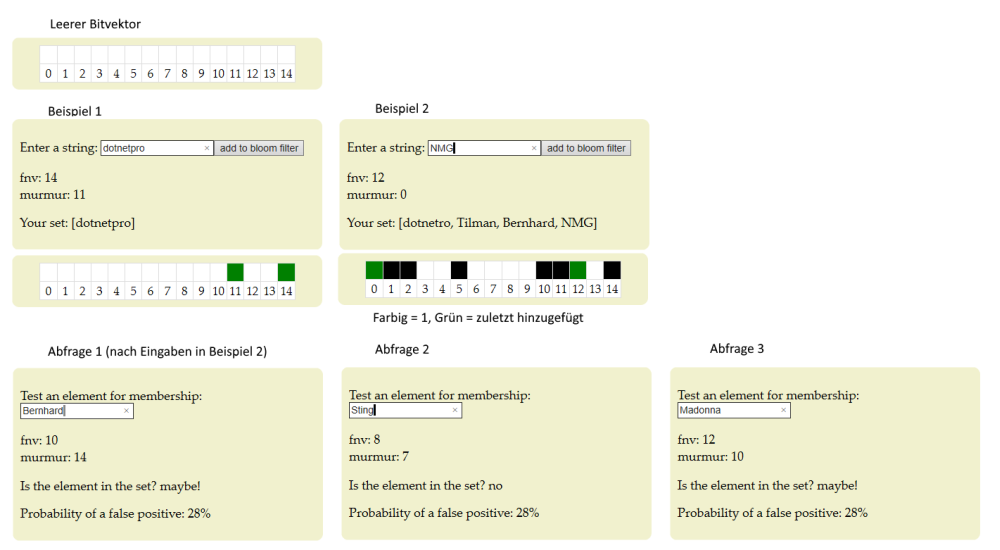Viewport: 1000px width, 550px height.
Task: Click the 'dotnetpro' string input field
Action: coord(150,148)
